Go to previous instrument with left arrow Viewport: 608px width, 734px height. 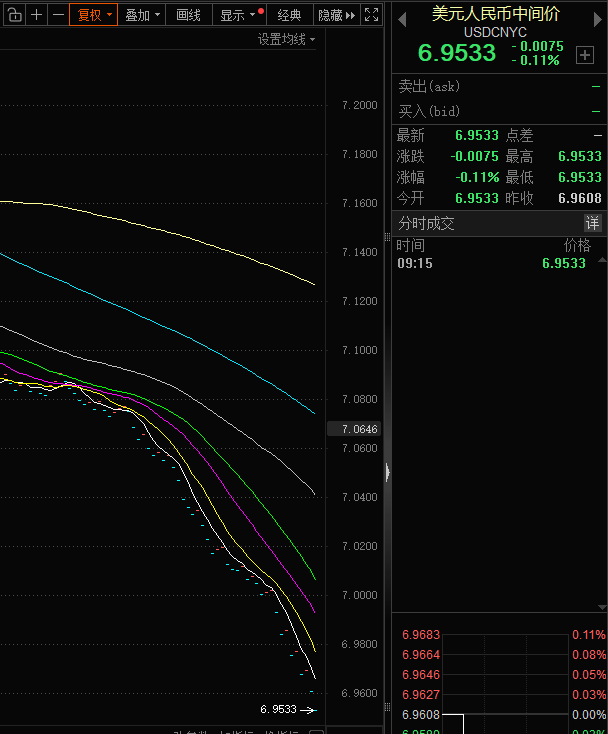tap(402, 20)
